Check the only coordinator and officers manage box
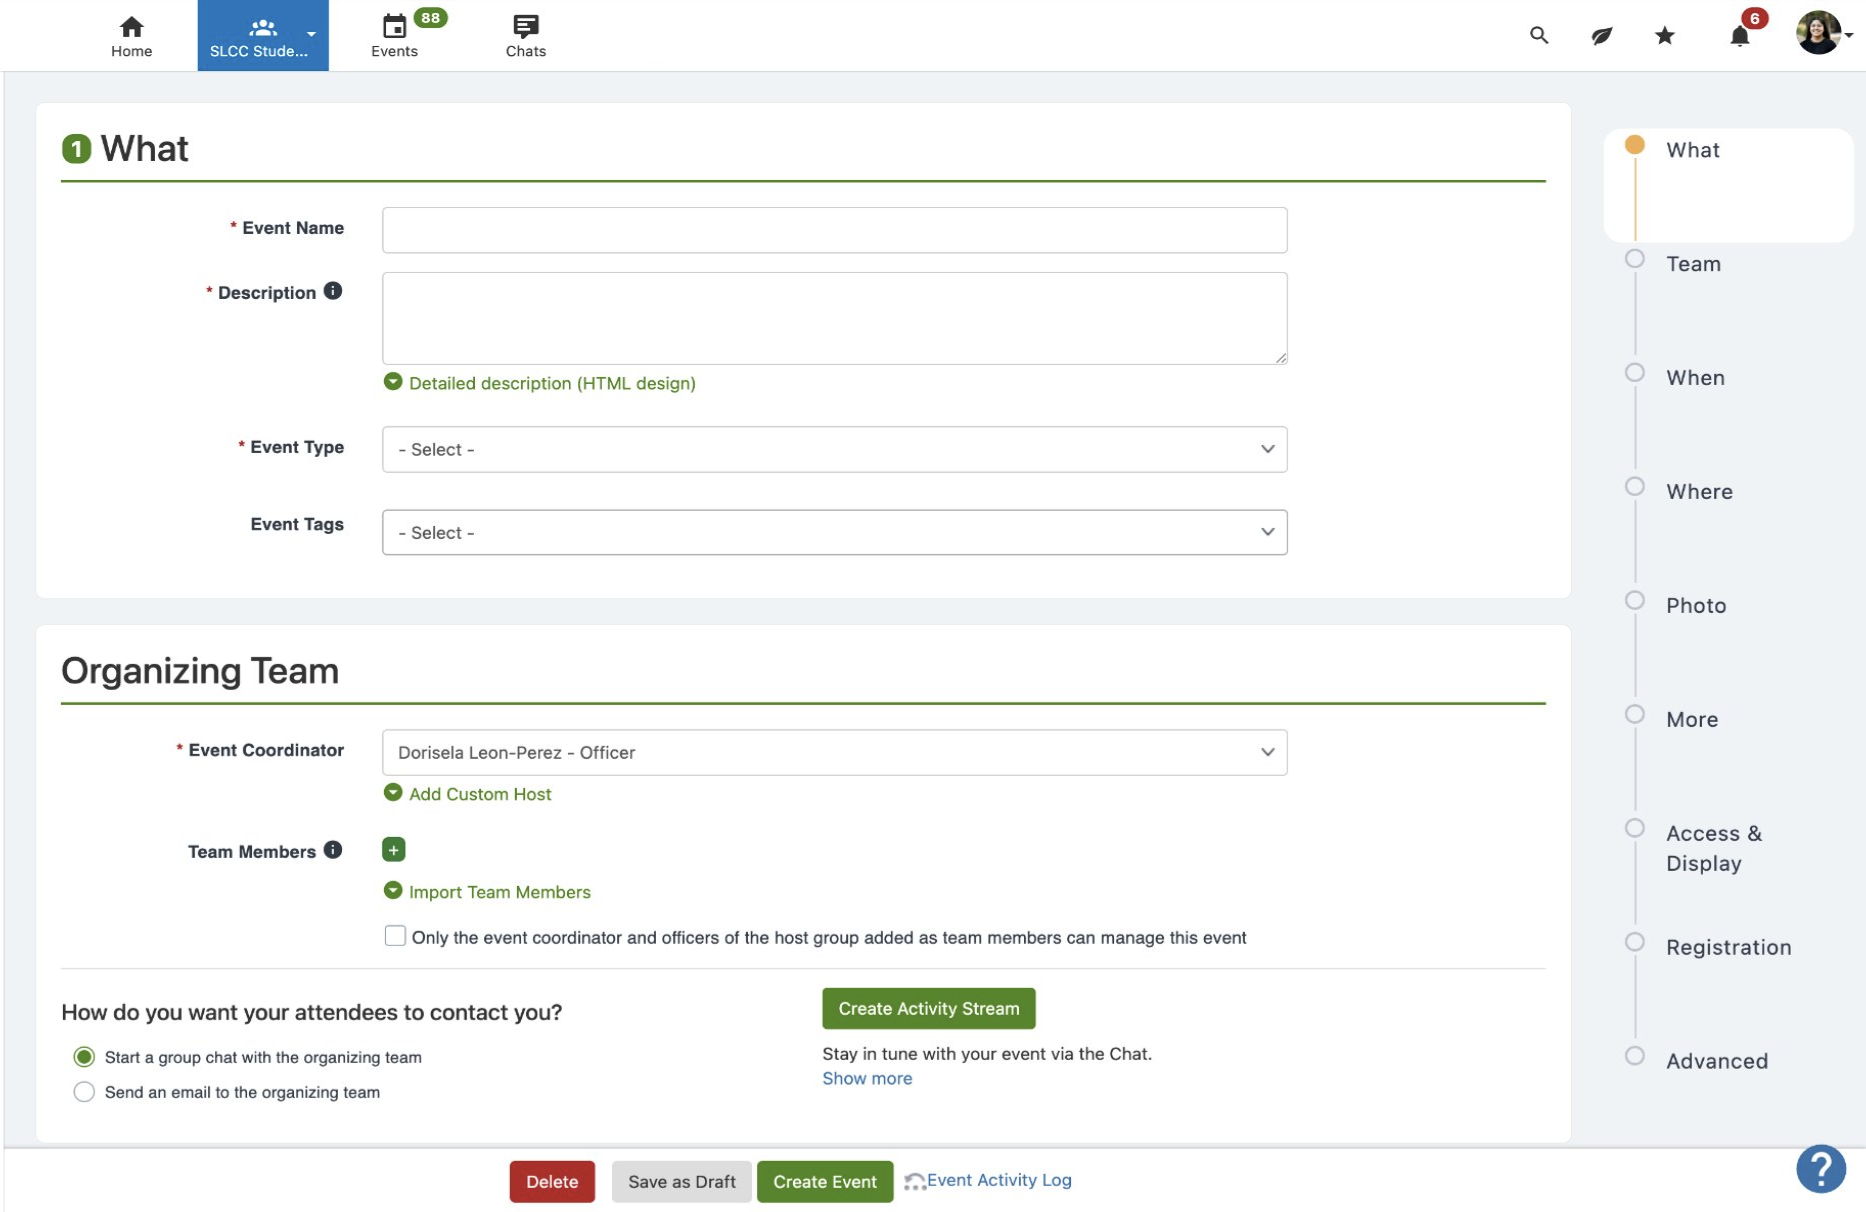This screenshot has height=1212, width=1866. [x=395, y=936]
